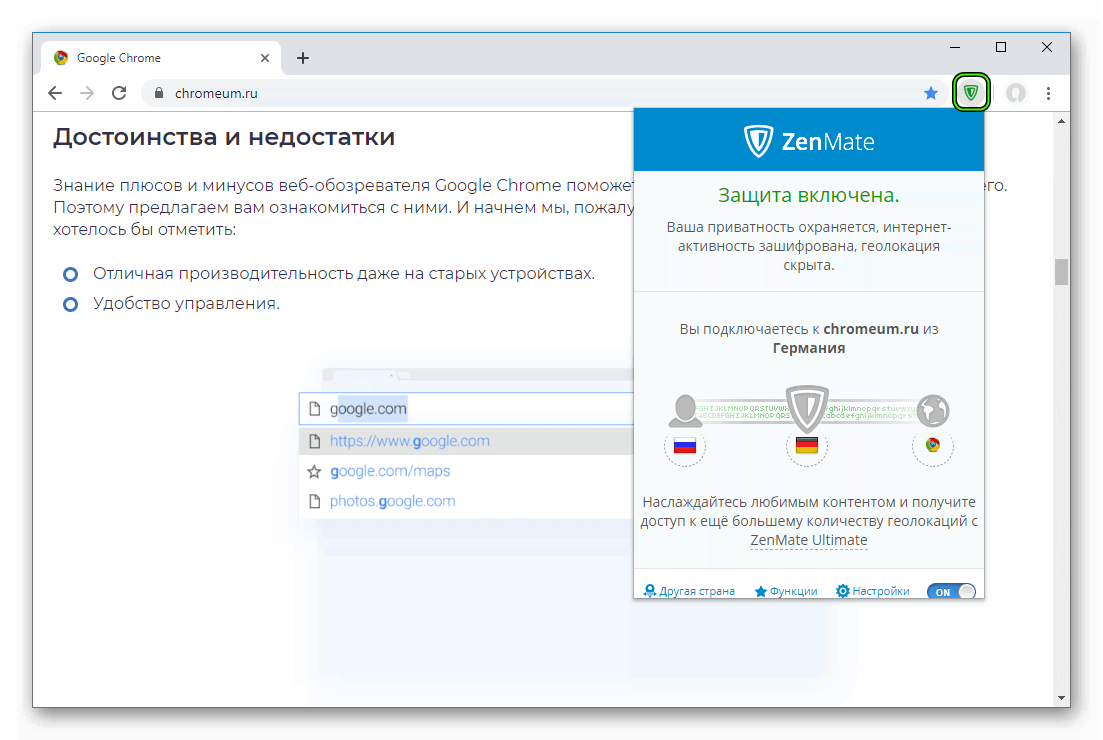Open the Функции features link
The width and height of the screenshot is (1103, 740).
(x=786, y=591)
